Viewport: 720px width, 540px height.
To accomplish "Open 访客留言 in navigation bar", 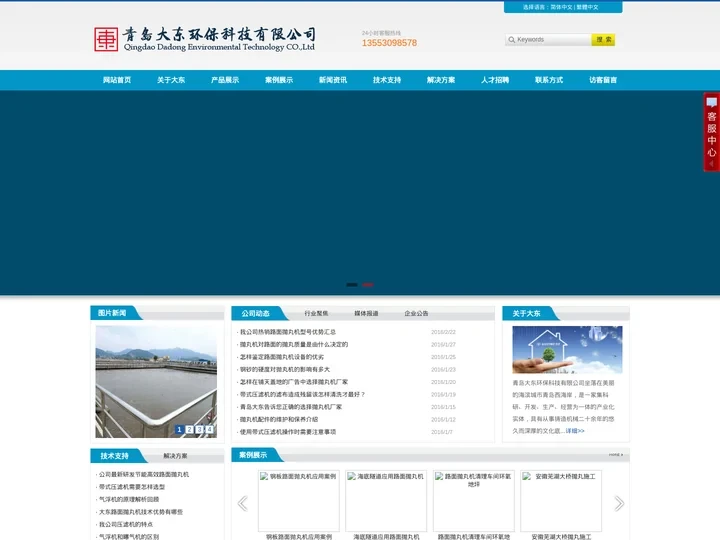I will click(603, 80).
